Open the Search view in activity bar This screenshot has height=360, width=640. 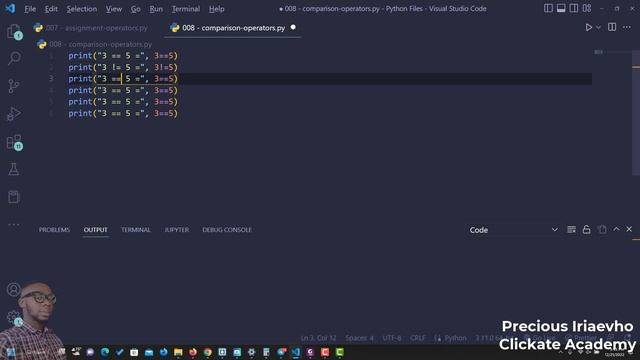coord(14,58)
